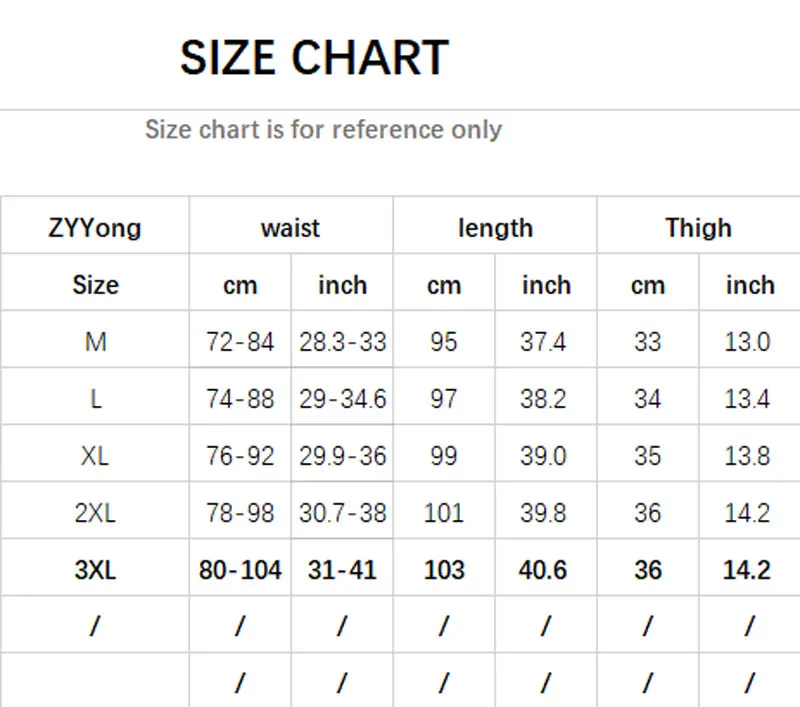Click the waist column header
The image size is (800, 707).
point(290,228)
